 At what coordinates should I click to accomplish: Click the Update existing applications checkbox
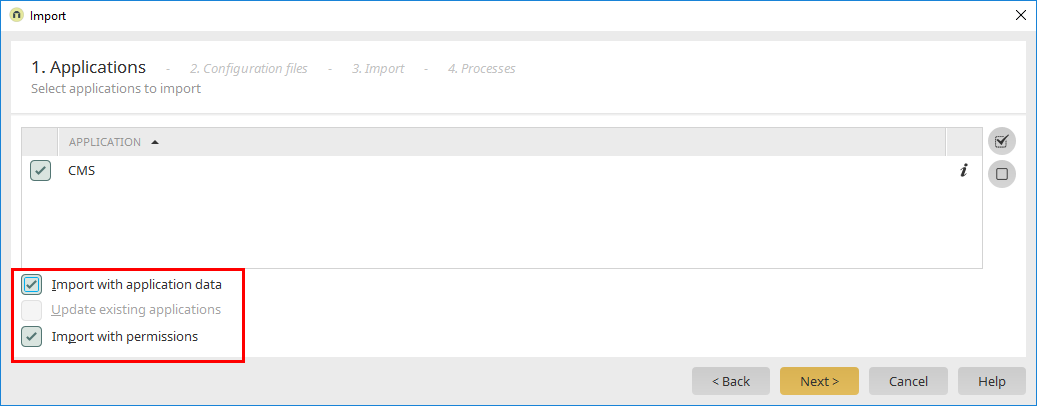click(31, 310)
